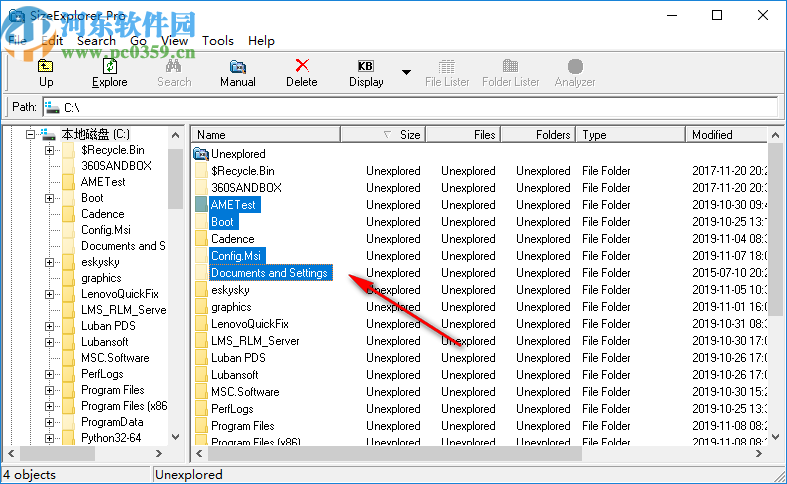This screenshot has width=787, height=484.
Task: Open the Manual toolbar icon
Action: tap(237, 66)
